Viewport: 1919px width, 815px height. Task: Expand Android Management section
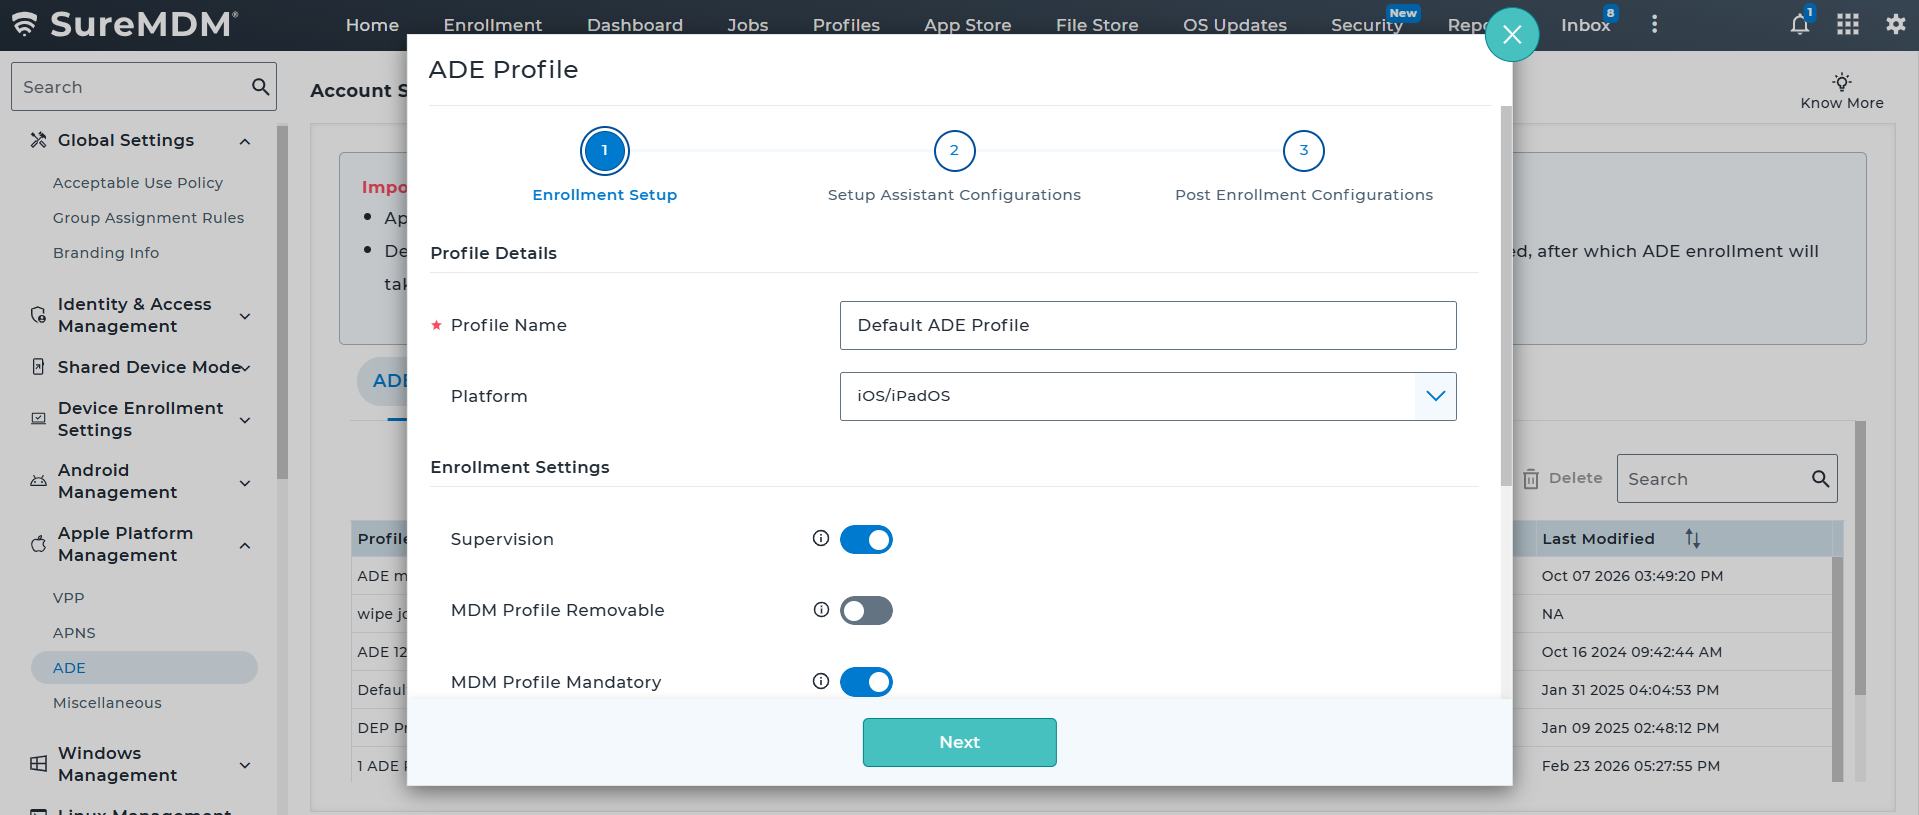click(245, 483)
